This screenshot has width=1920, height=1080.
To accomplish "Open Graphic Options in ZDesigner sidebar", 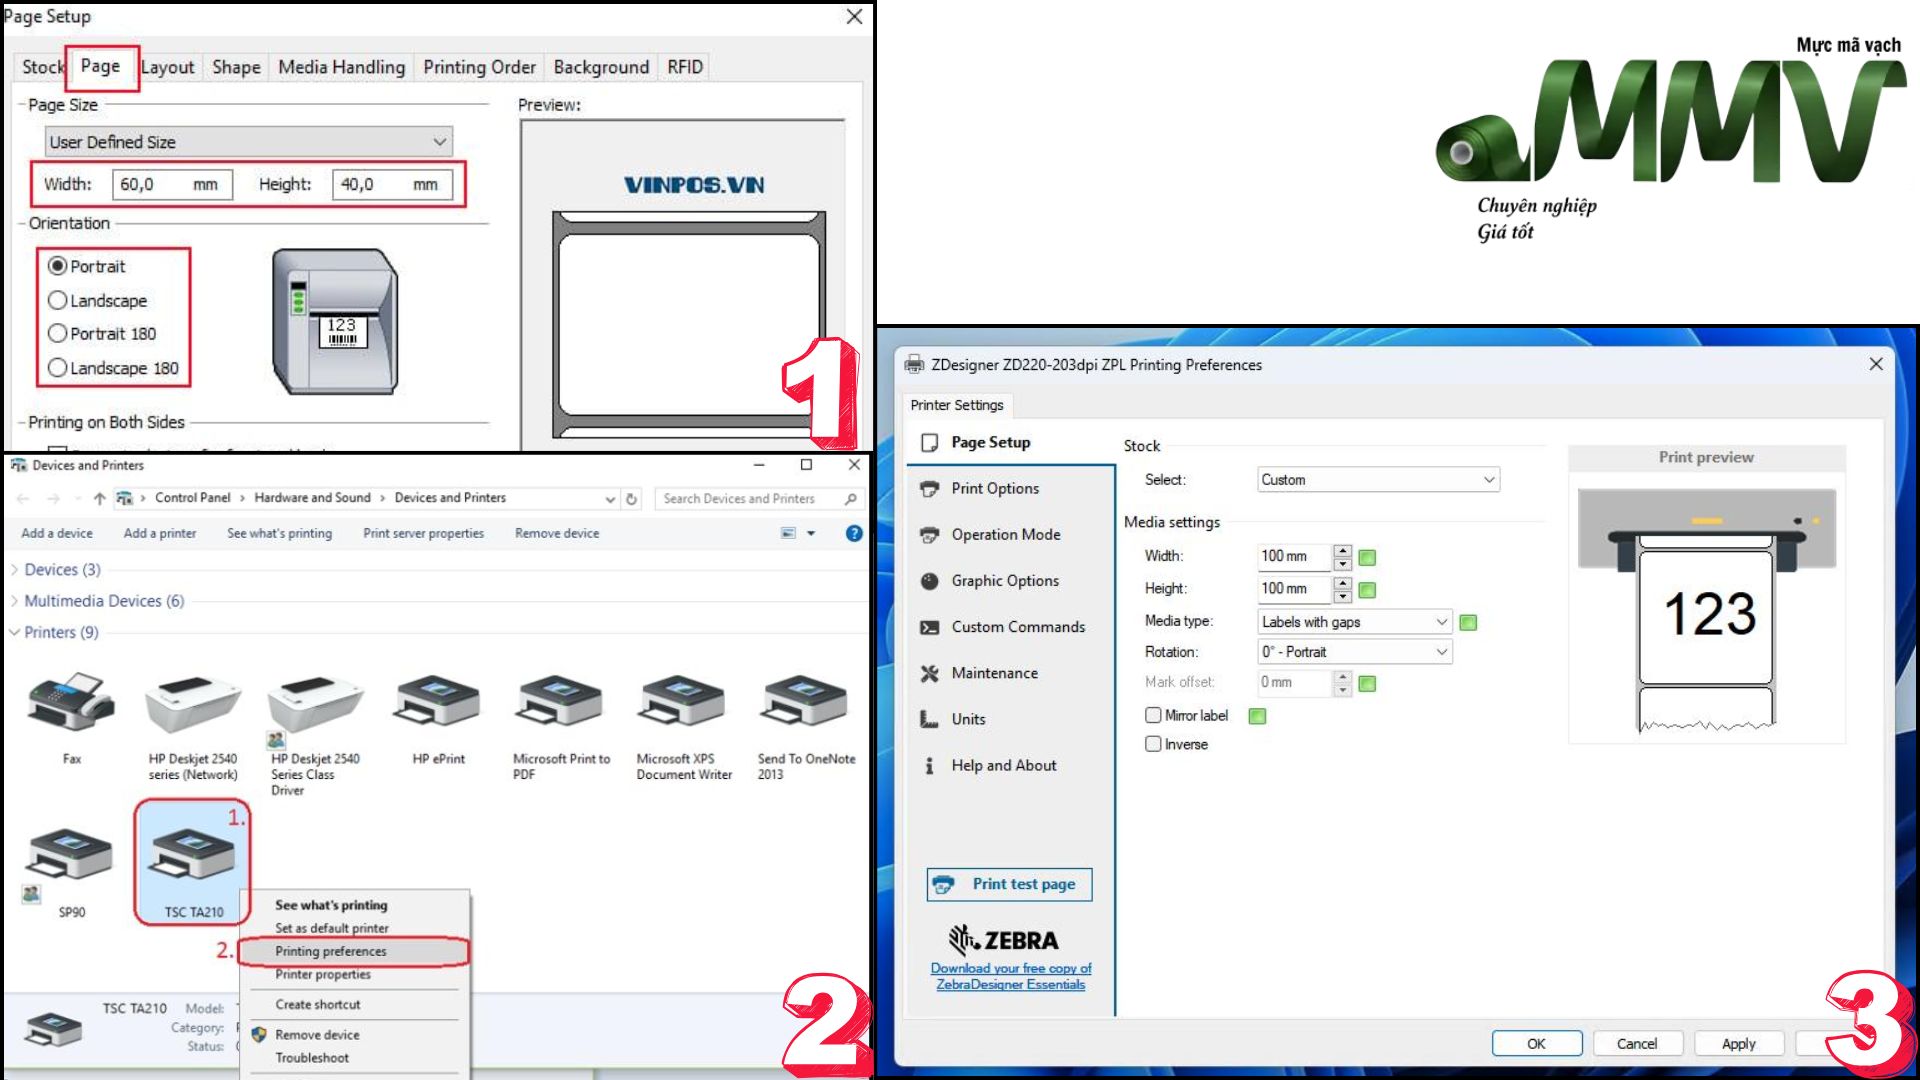I will pyautogui.click(x=1004, y=580).
